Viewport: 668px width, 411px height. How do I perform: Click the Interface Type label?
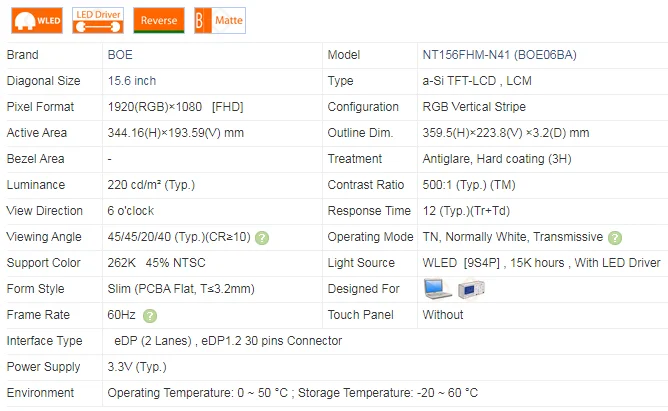pos(44,341)
